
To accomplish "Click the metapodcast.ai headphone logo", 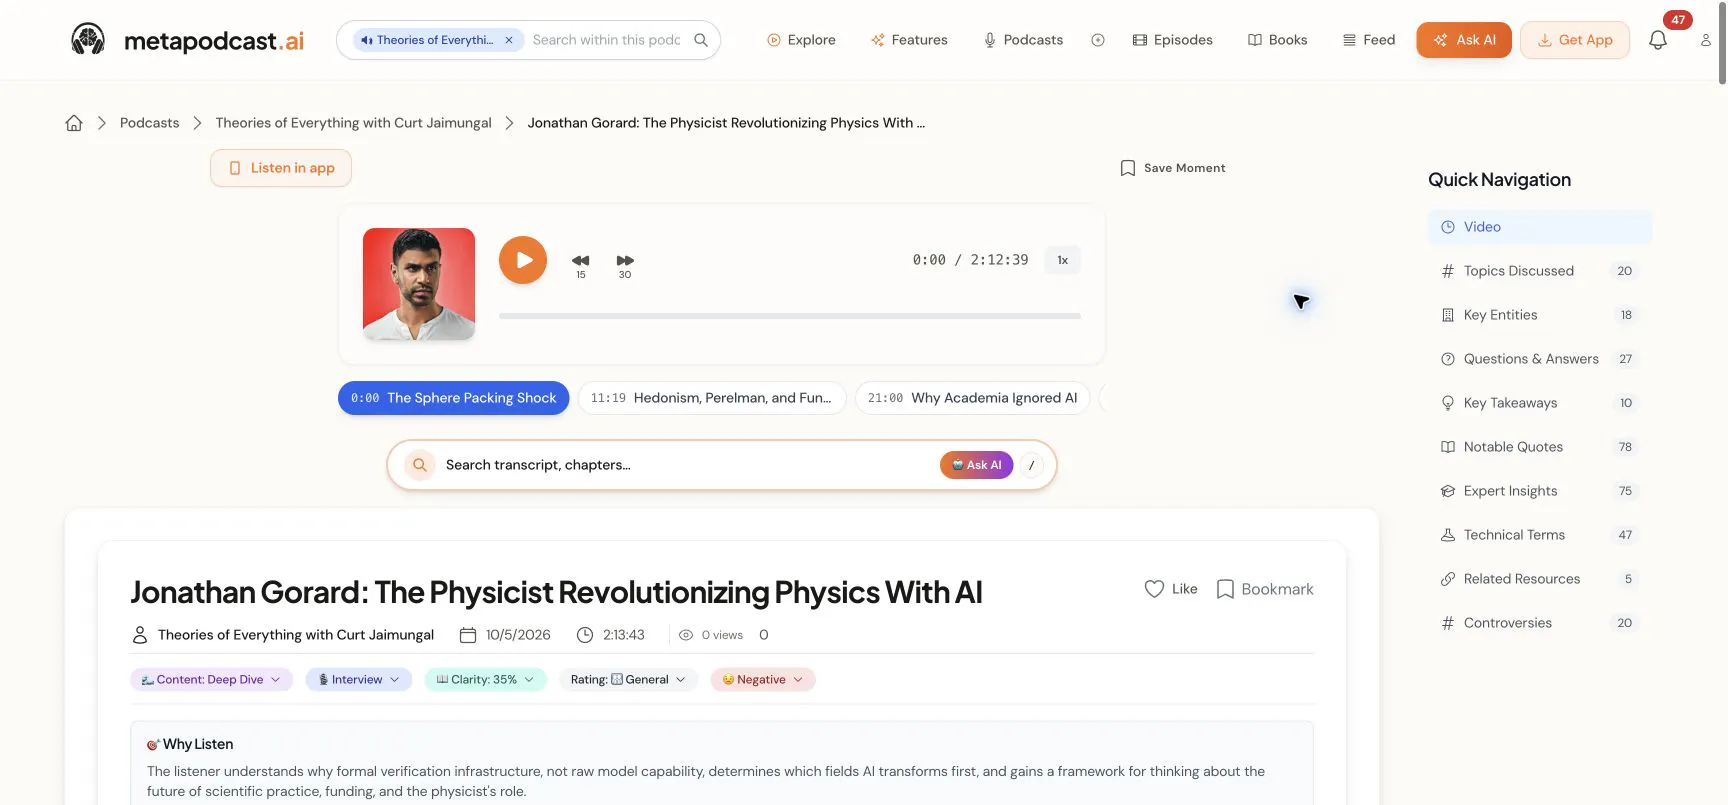I will pyautogui.click(x=88, y=40).
